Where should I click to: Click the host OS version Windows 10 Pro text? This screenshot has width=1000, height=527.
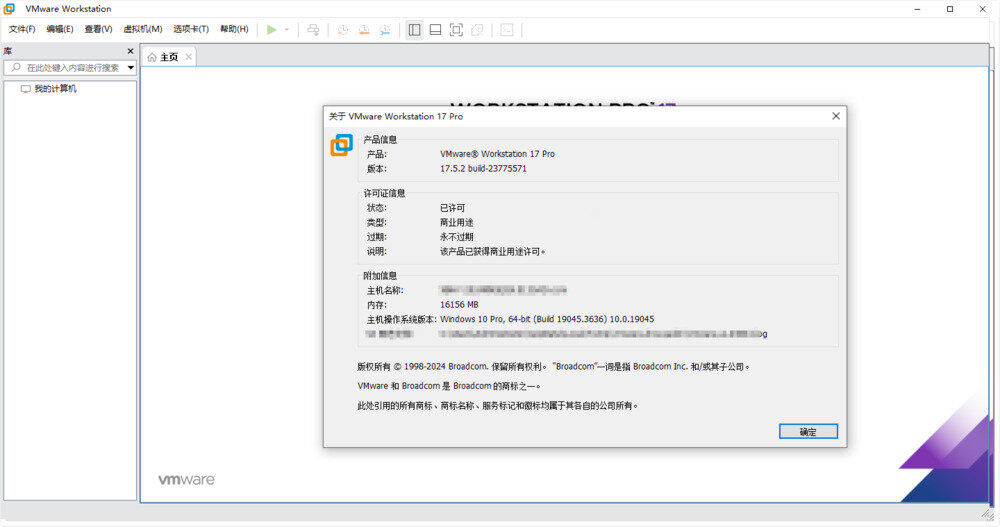[547, 319]
